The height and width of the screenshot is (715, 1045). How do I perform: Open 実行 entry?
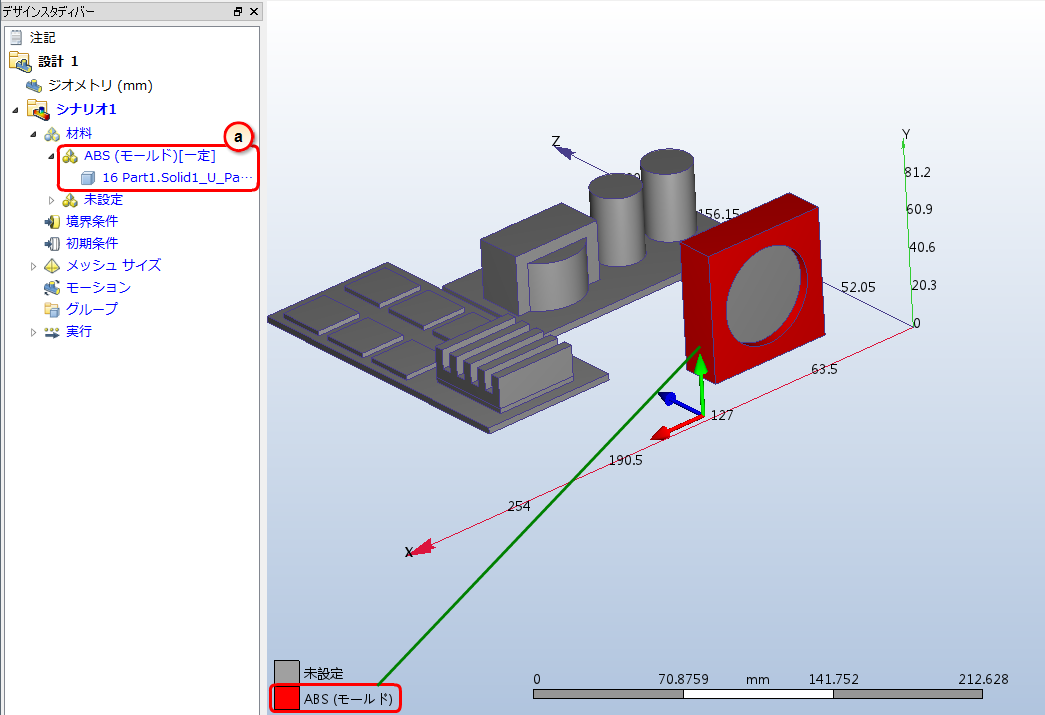tap(79, 332)
